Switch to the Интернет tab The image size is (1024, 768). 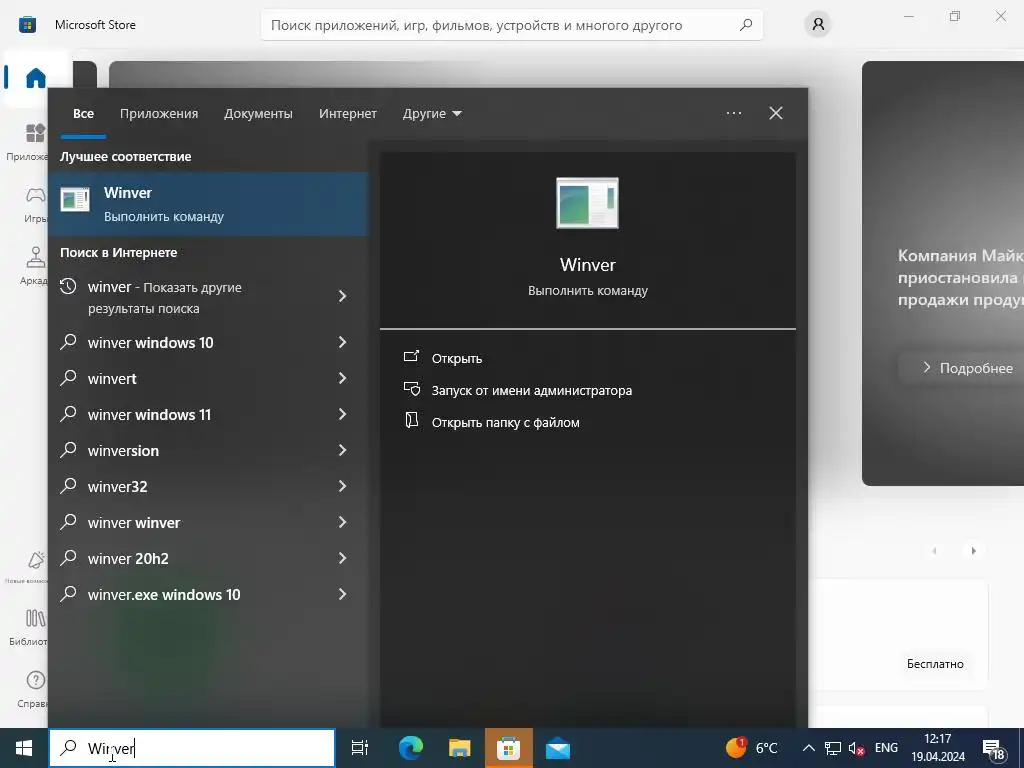point(348,114)
